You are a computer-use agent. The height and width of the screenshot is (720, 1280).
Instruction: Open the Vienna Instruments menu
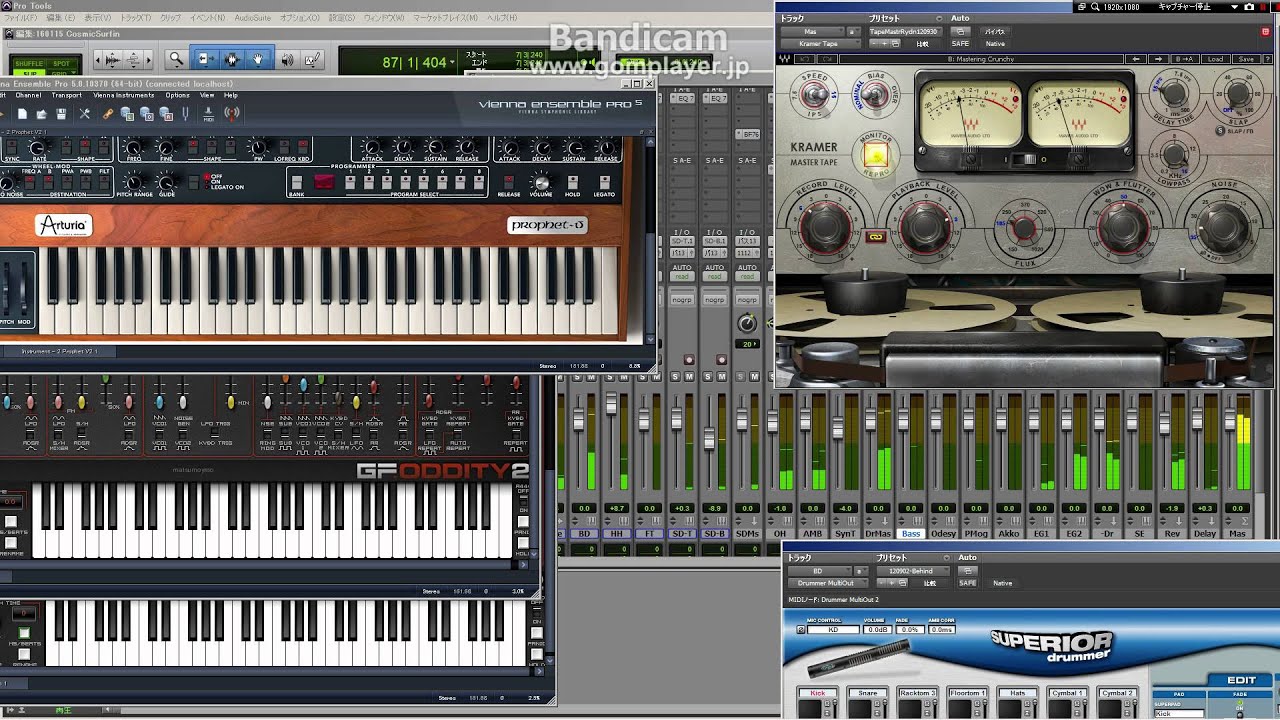coord(124,95)
